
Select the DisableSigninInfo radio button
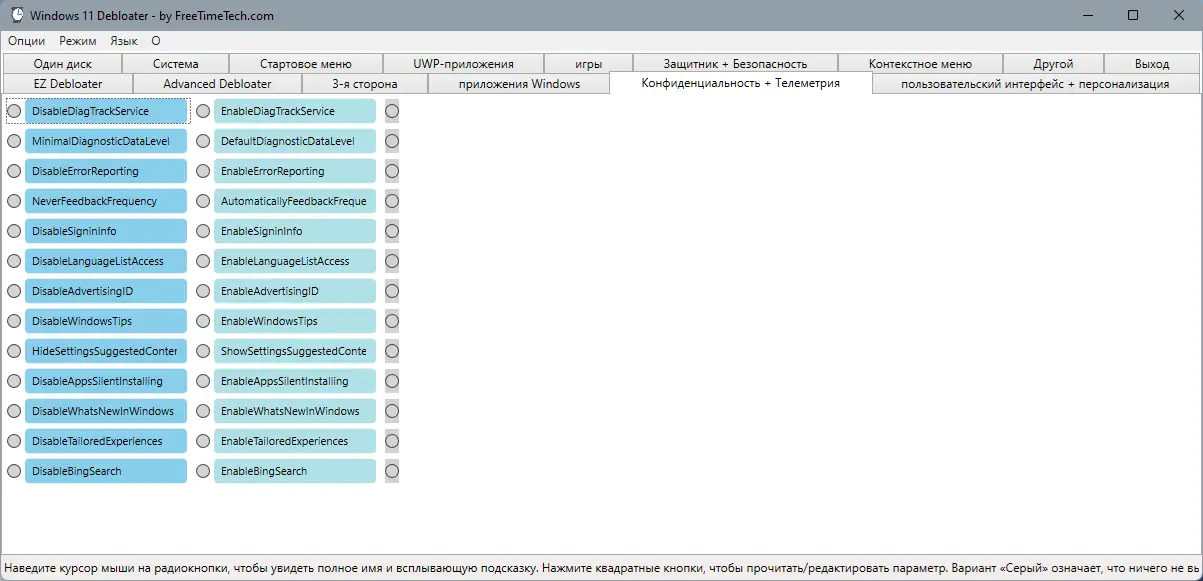tap(14, 231)
